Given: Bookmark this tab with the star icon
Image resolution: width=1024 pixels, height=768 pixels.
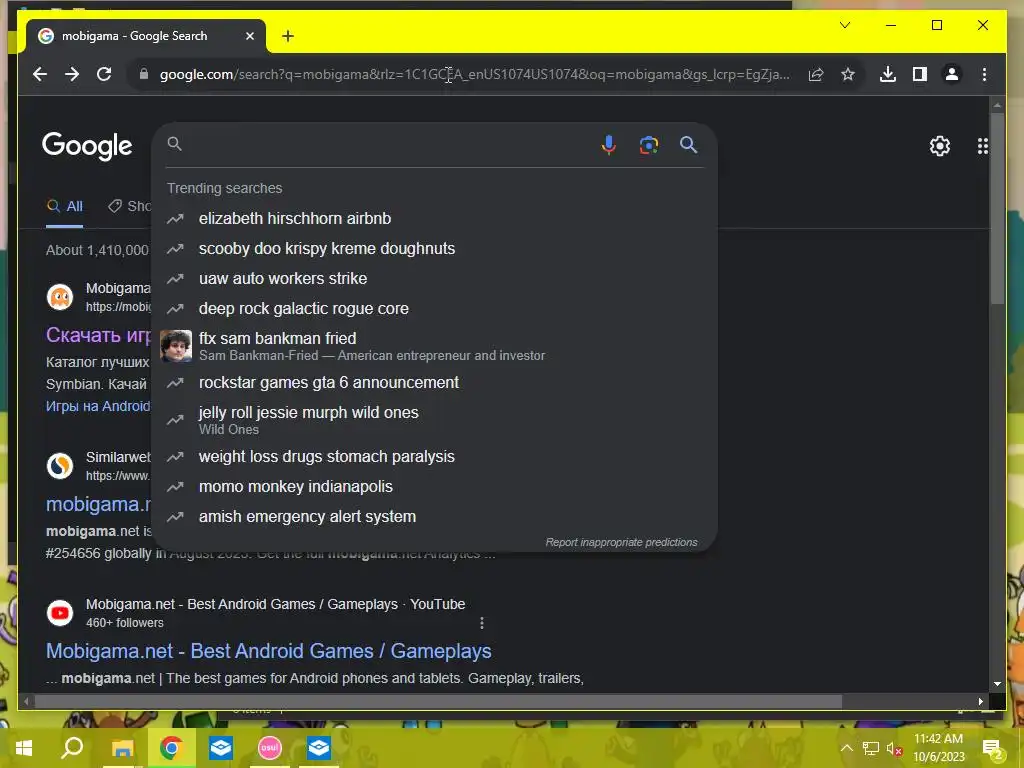Looking at the screenshot, I should [848, 74].
